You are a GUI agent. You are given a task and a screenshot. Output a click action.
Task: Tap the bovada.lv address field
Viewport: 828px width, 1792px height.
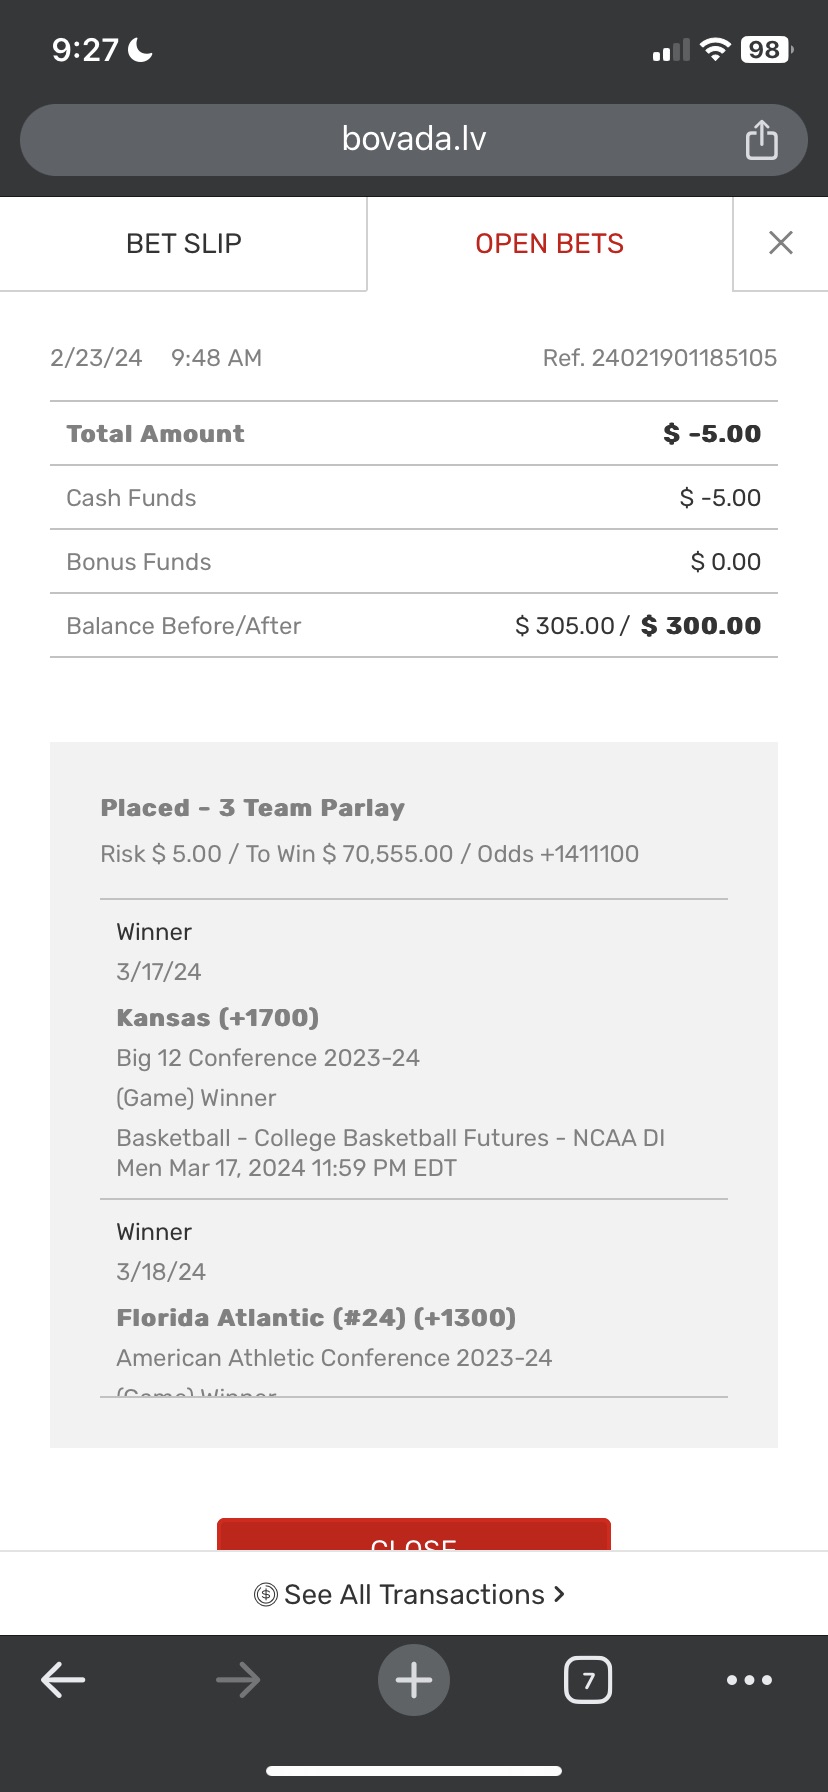tap(413, 139)
